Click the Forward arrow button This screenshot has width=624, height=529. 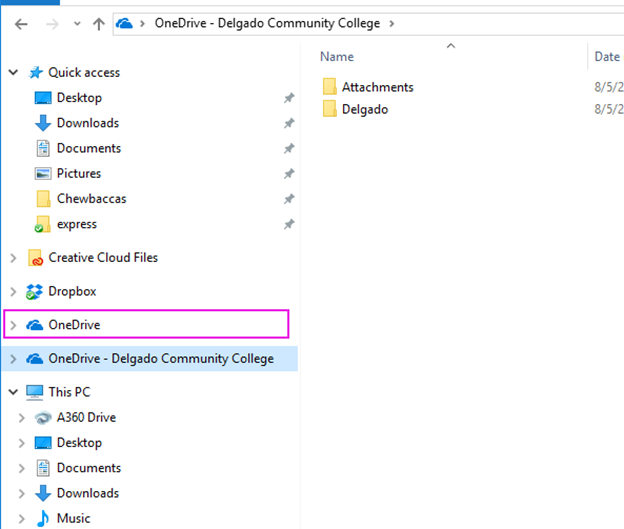(x=52, y=24)
